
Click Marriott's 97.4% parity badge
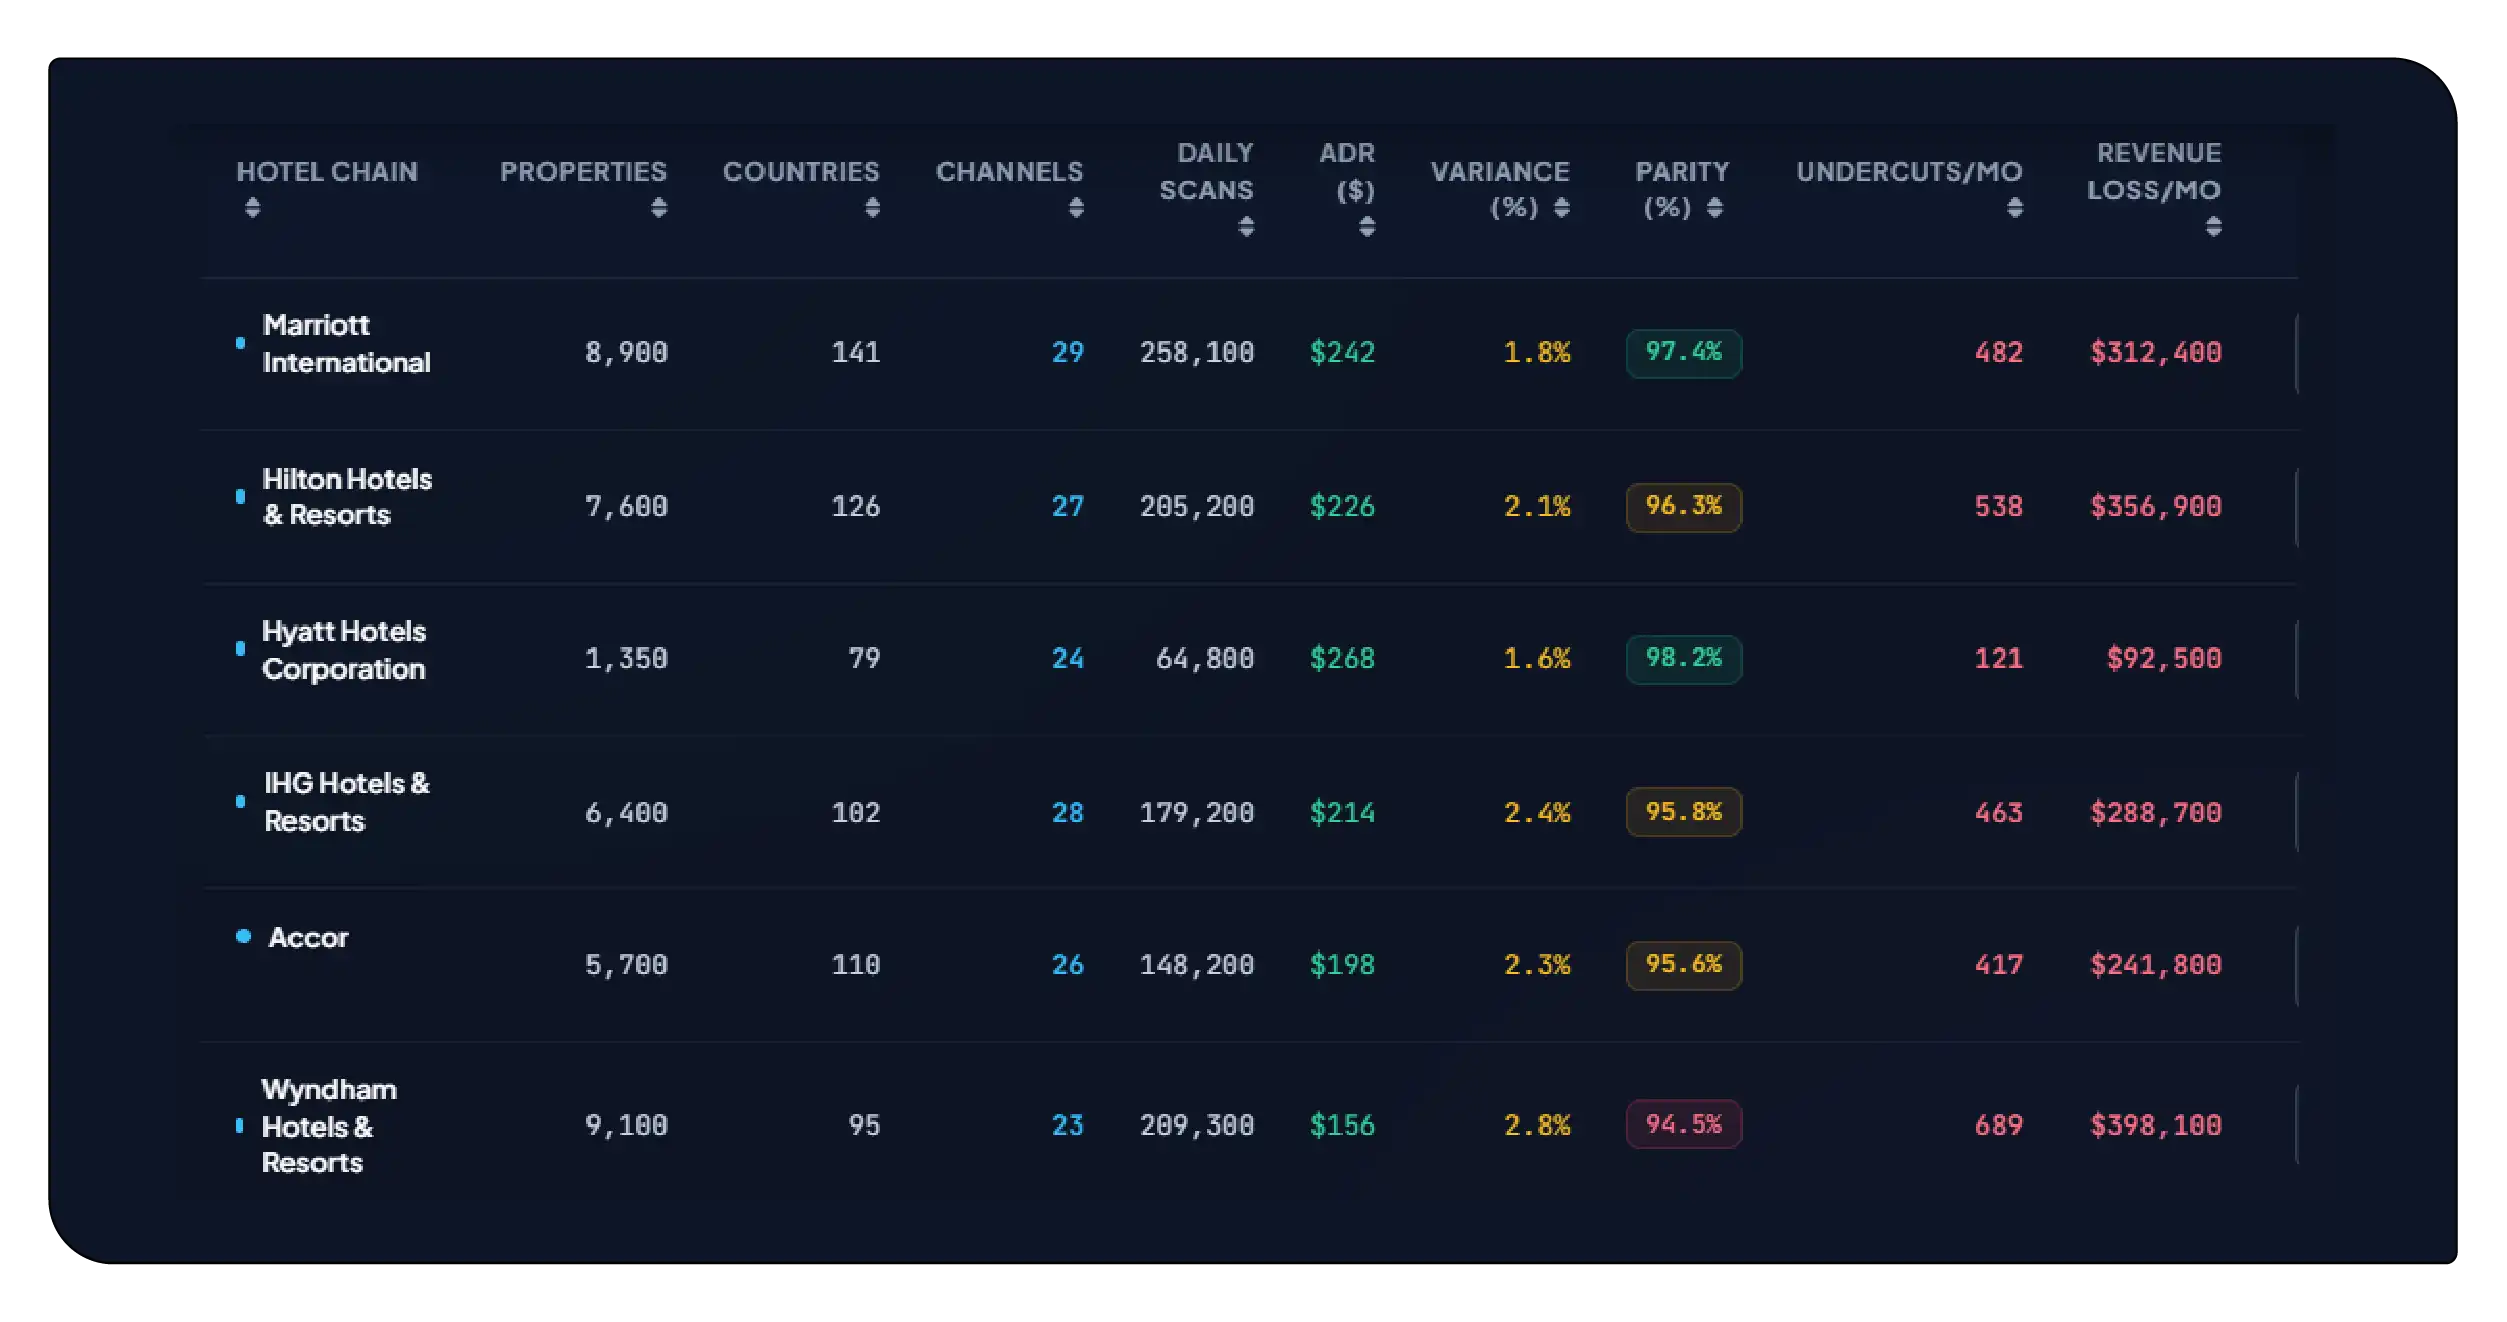point(1684,353)
